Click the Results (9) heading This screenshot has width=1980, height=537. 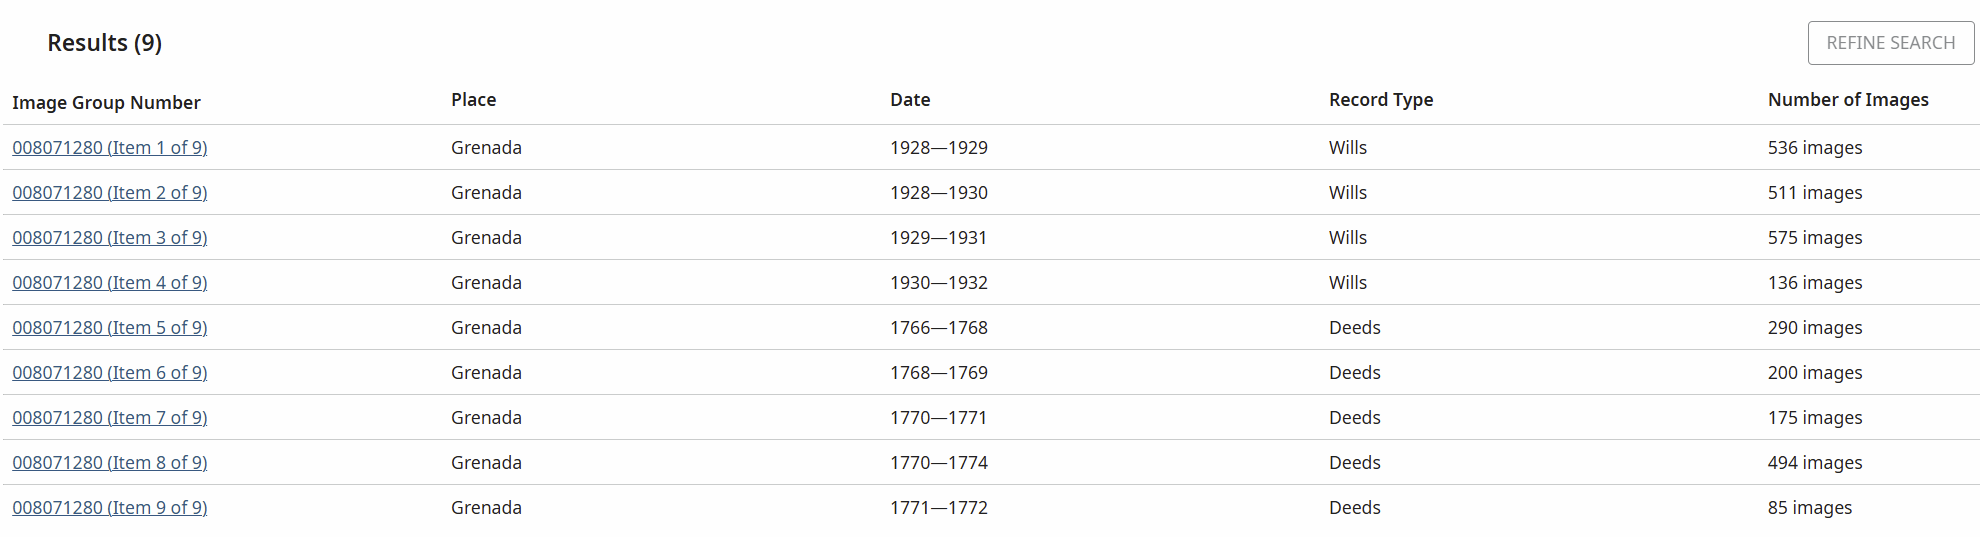[x=104, y=43]
